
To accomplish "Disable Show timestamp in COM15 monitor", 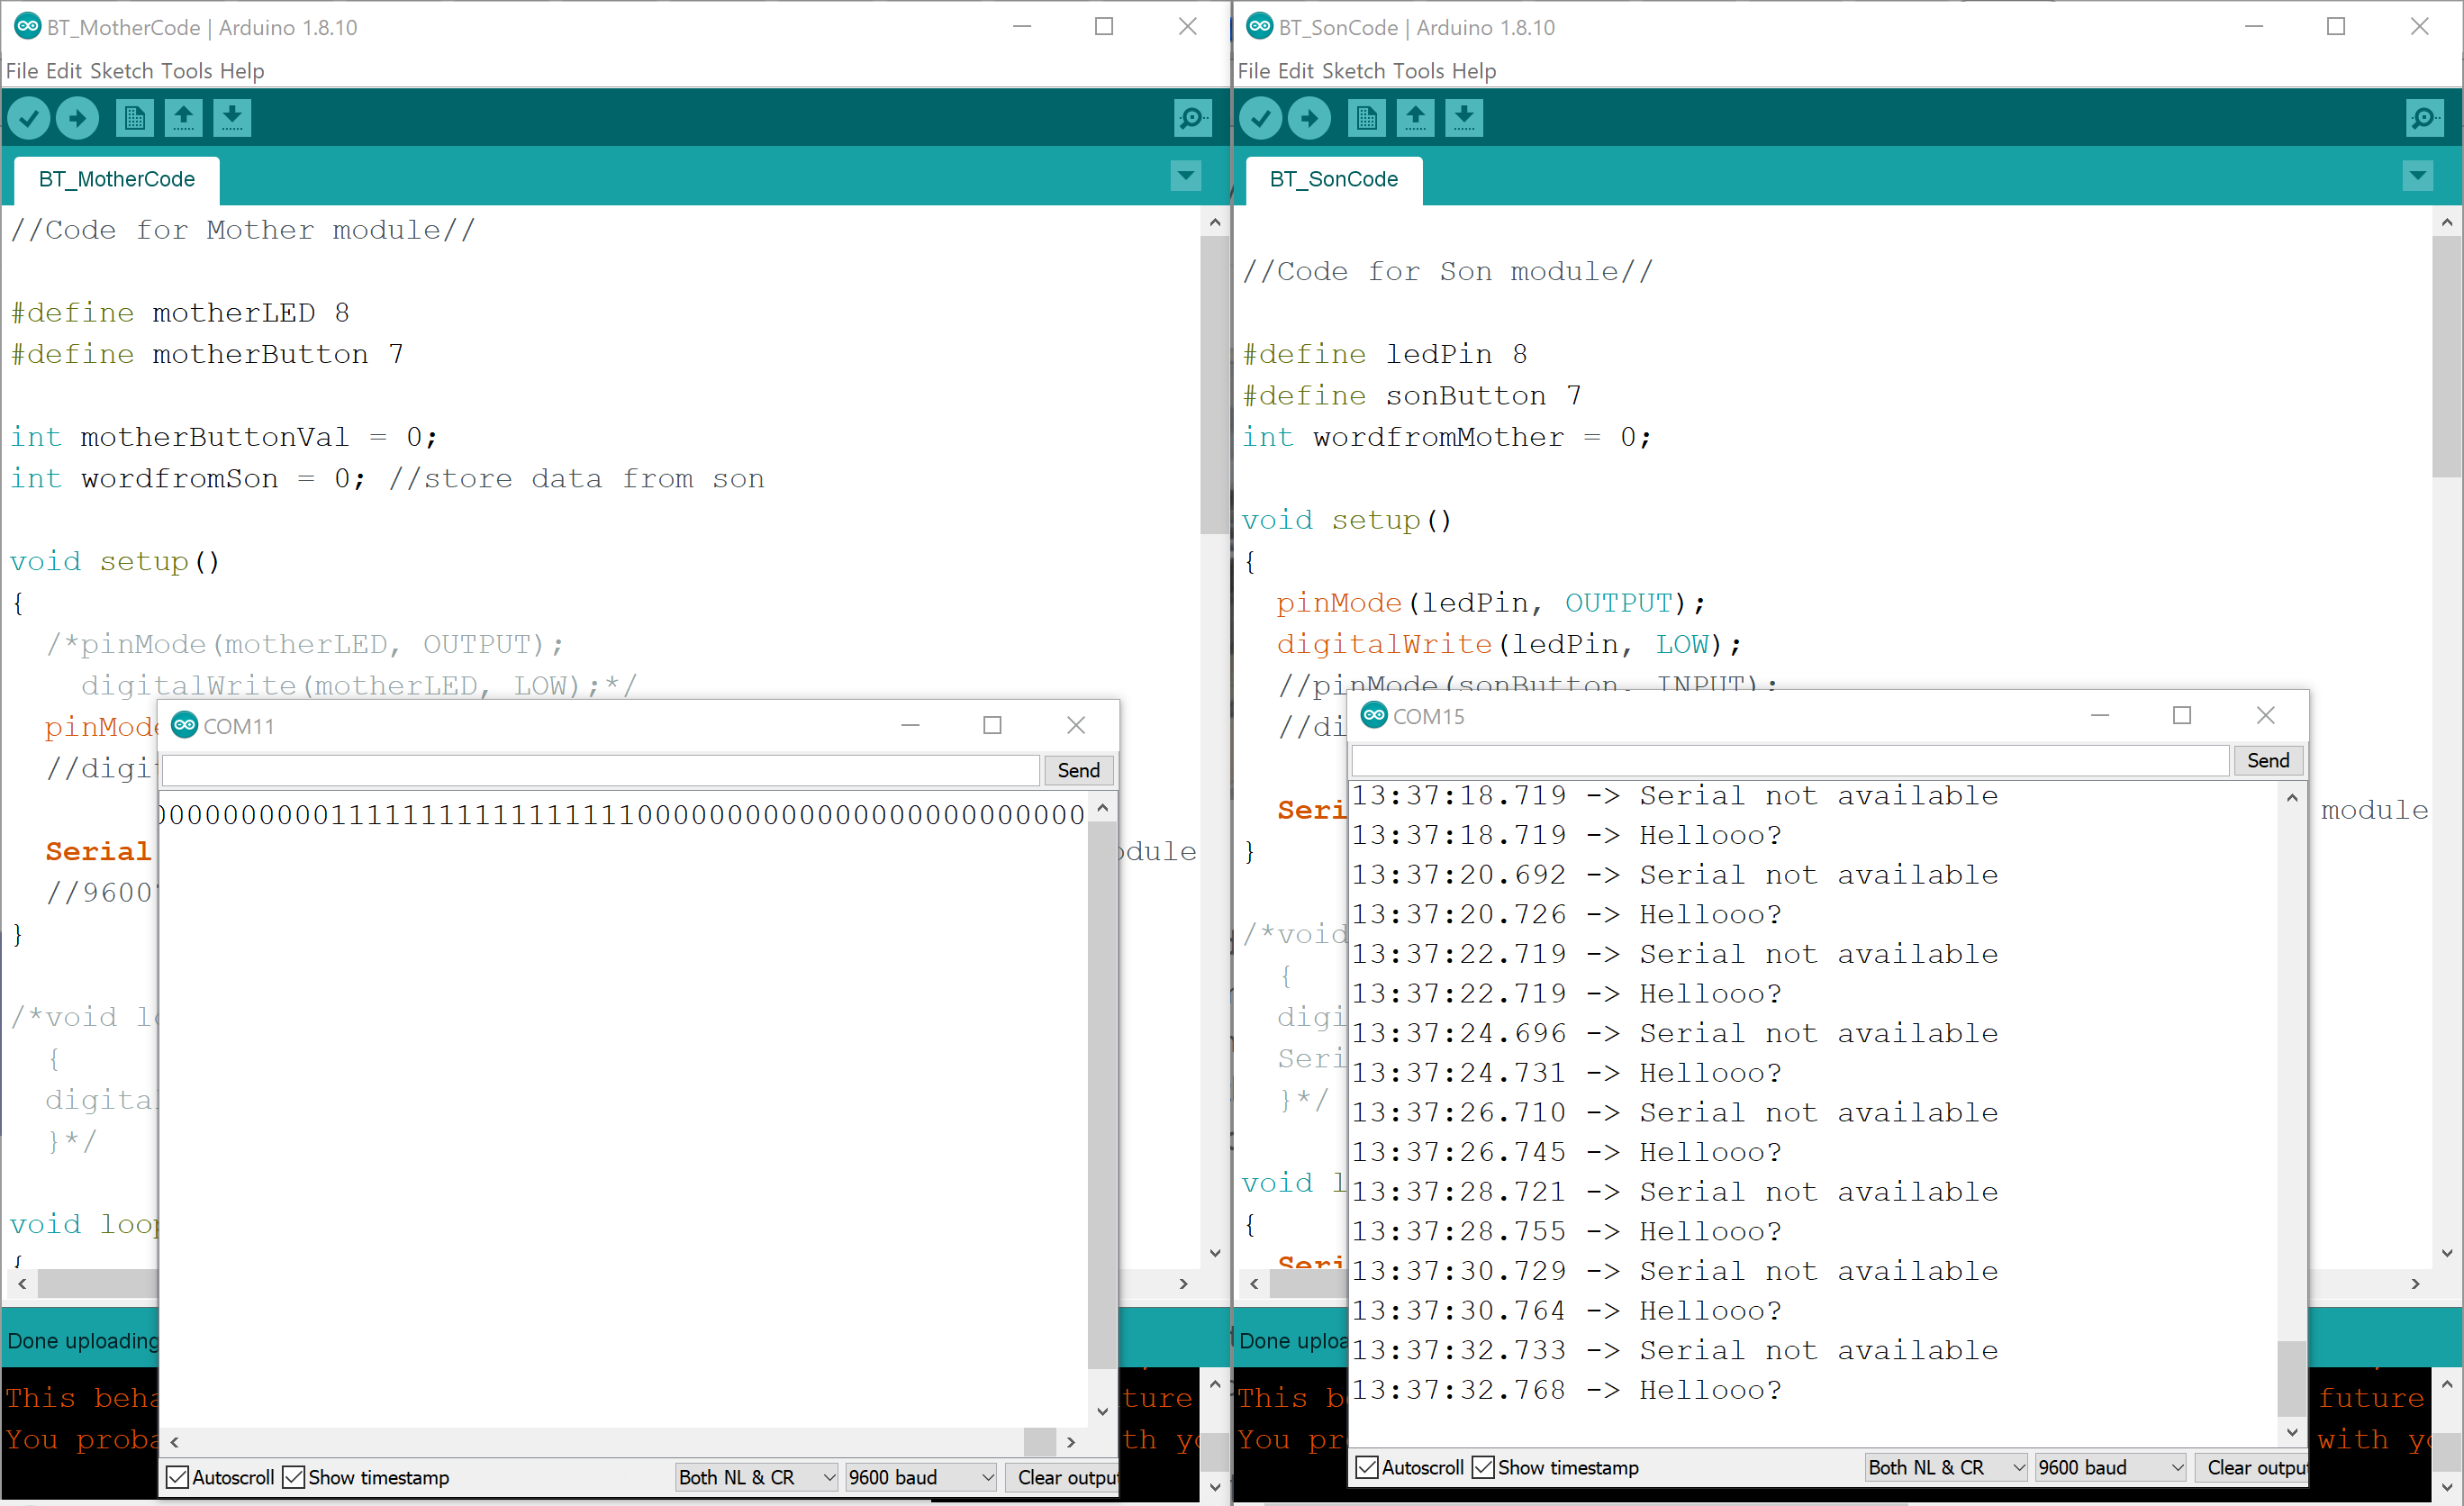I will (1483, 1467).
